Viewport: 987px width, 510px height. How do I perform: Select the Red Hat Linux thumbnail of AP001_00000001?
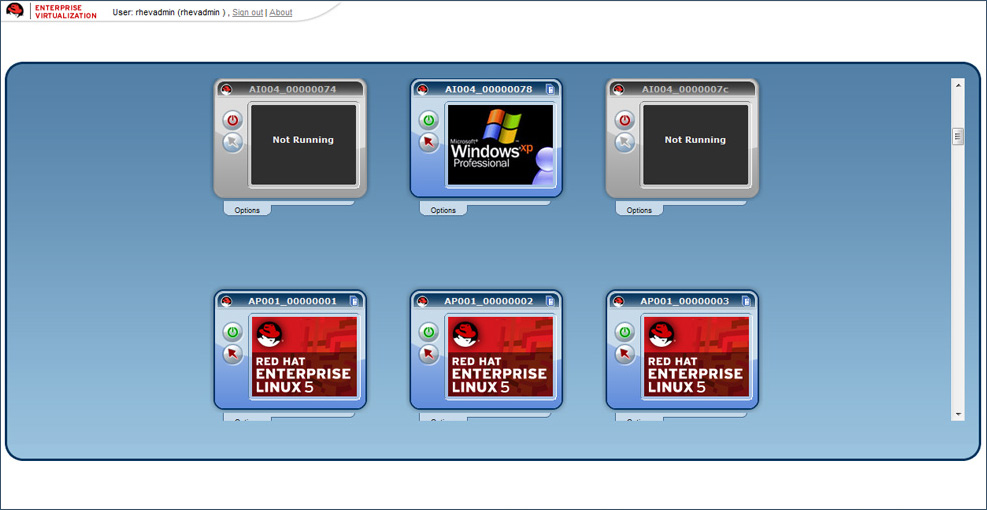pyautogui.click(x=303, y=356)
